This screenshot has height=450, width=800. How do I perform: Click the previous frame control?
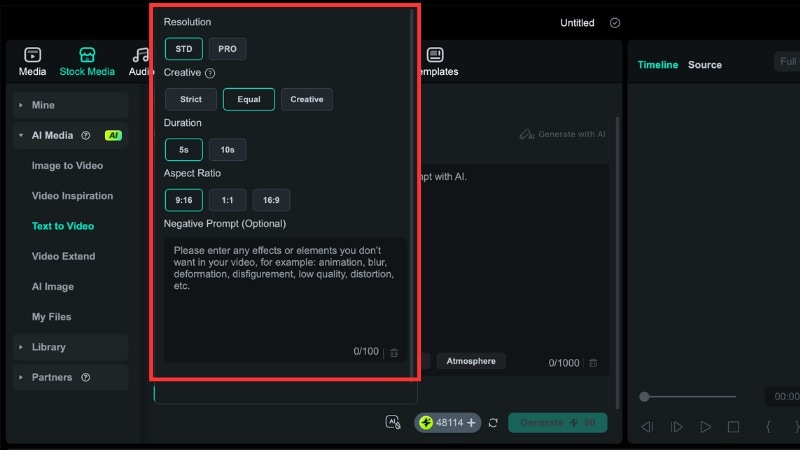[647, 427]
